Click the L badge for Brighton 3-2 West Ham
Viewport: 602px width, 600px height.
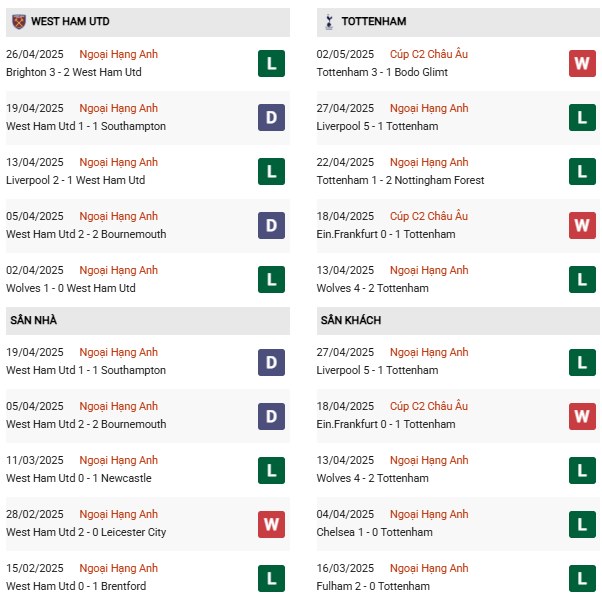[x=271, y=63]
